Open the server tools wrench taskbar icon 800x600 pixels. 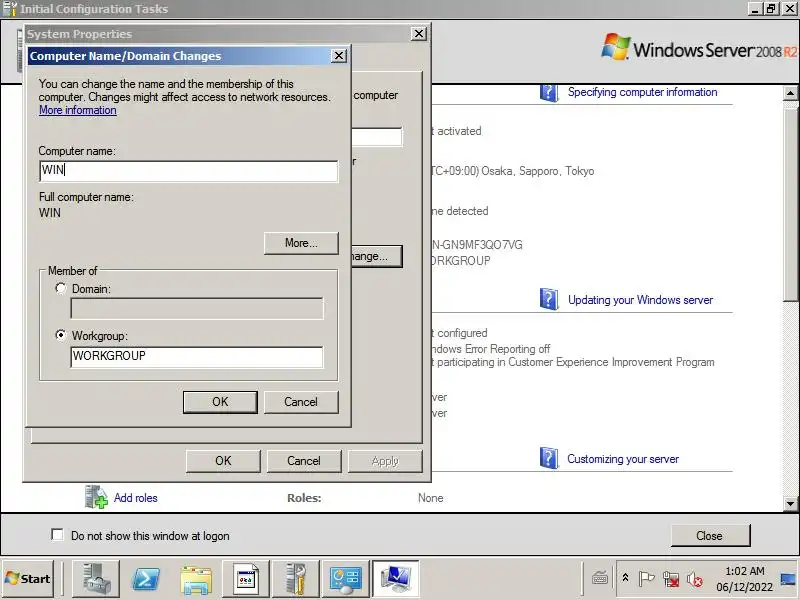click(296, 579)
